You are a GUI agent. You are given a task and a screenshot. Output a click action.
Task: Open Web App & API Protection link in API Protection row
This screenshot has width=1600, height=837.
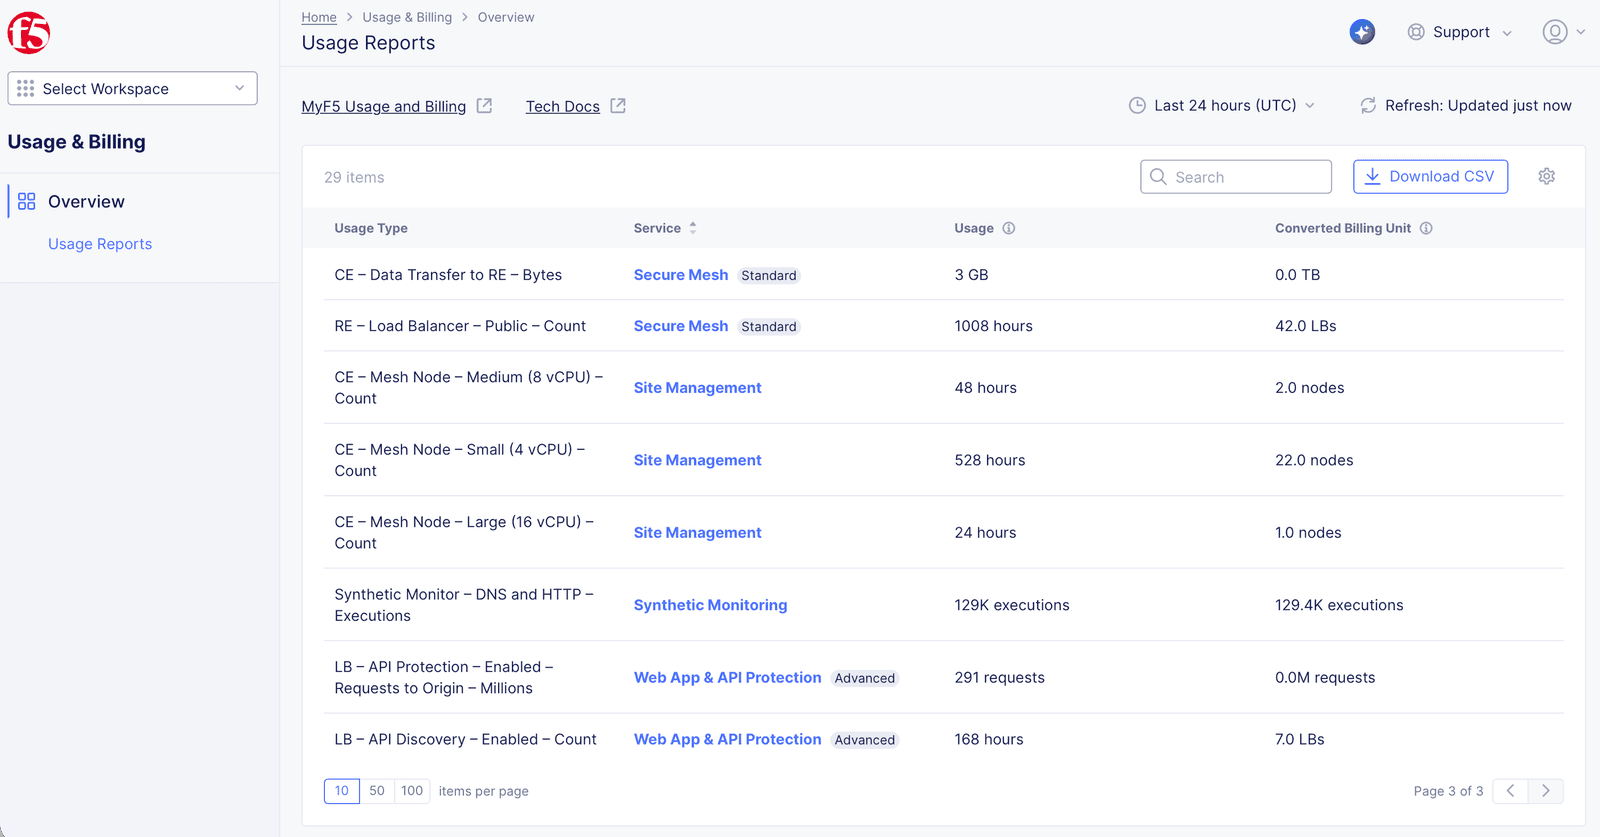coord(728,678)
